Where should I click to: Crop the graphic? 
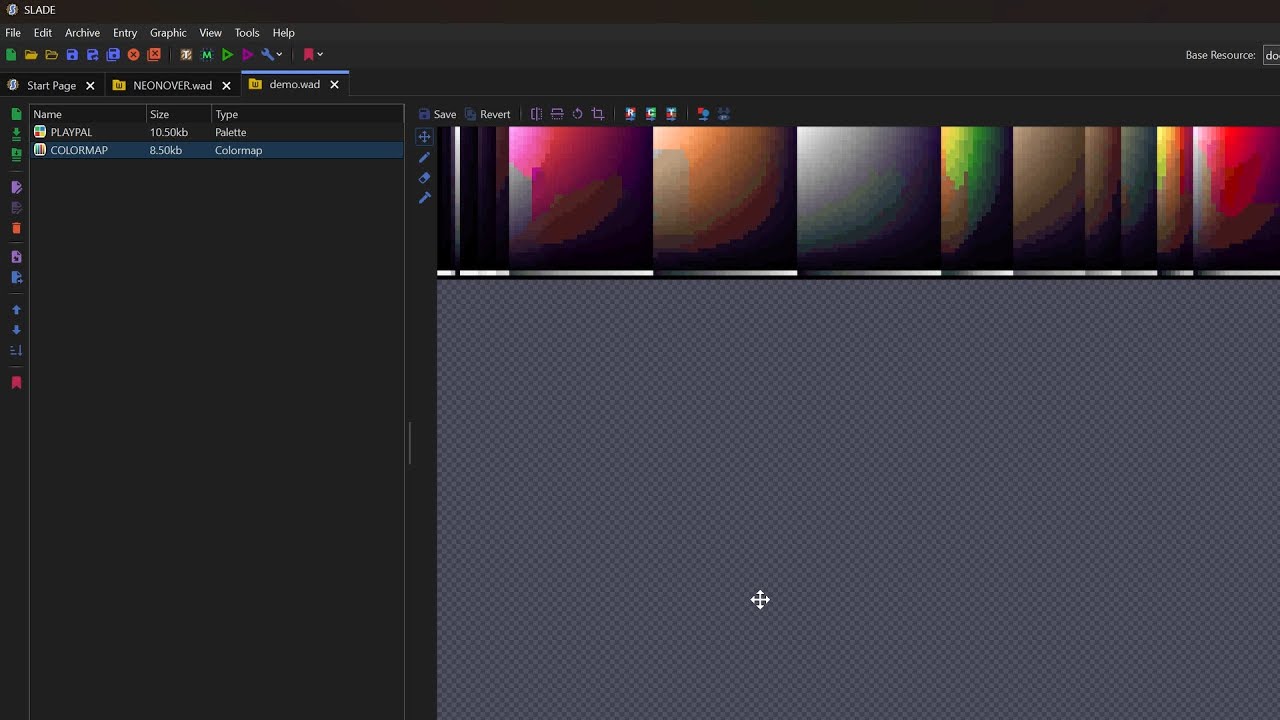(598, 114)
